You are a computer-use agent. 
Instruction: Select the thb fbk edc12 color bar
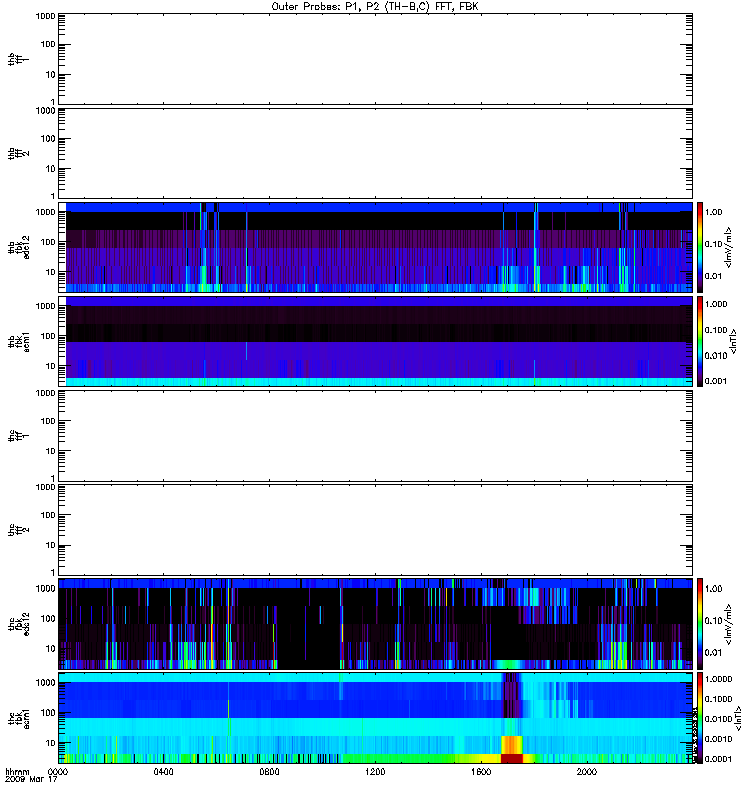pos(700,247)
